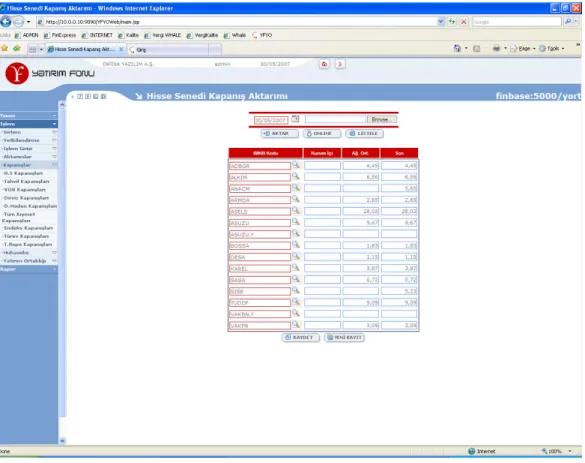The height and width of the screenshot is (463, 585).
Task: Click the Browse file button
Action: coord(381,119)
